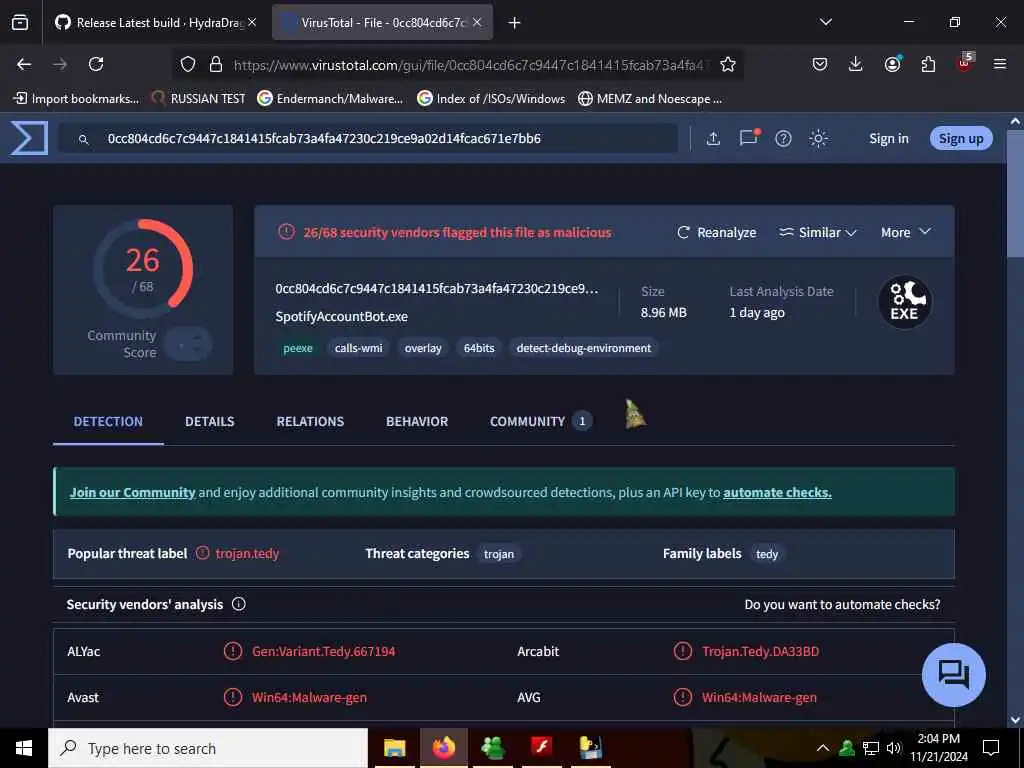The height and width of the screenshot is (768, 1024).
Task: Open the extensions puzzle icon
Action: (x=928, y=64)
